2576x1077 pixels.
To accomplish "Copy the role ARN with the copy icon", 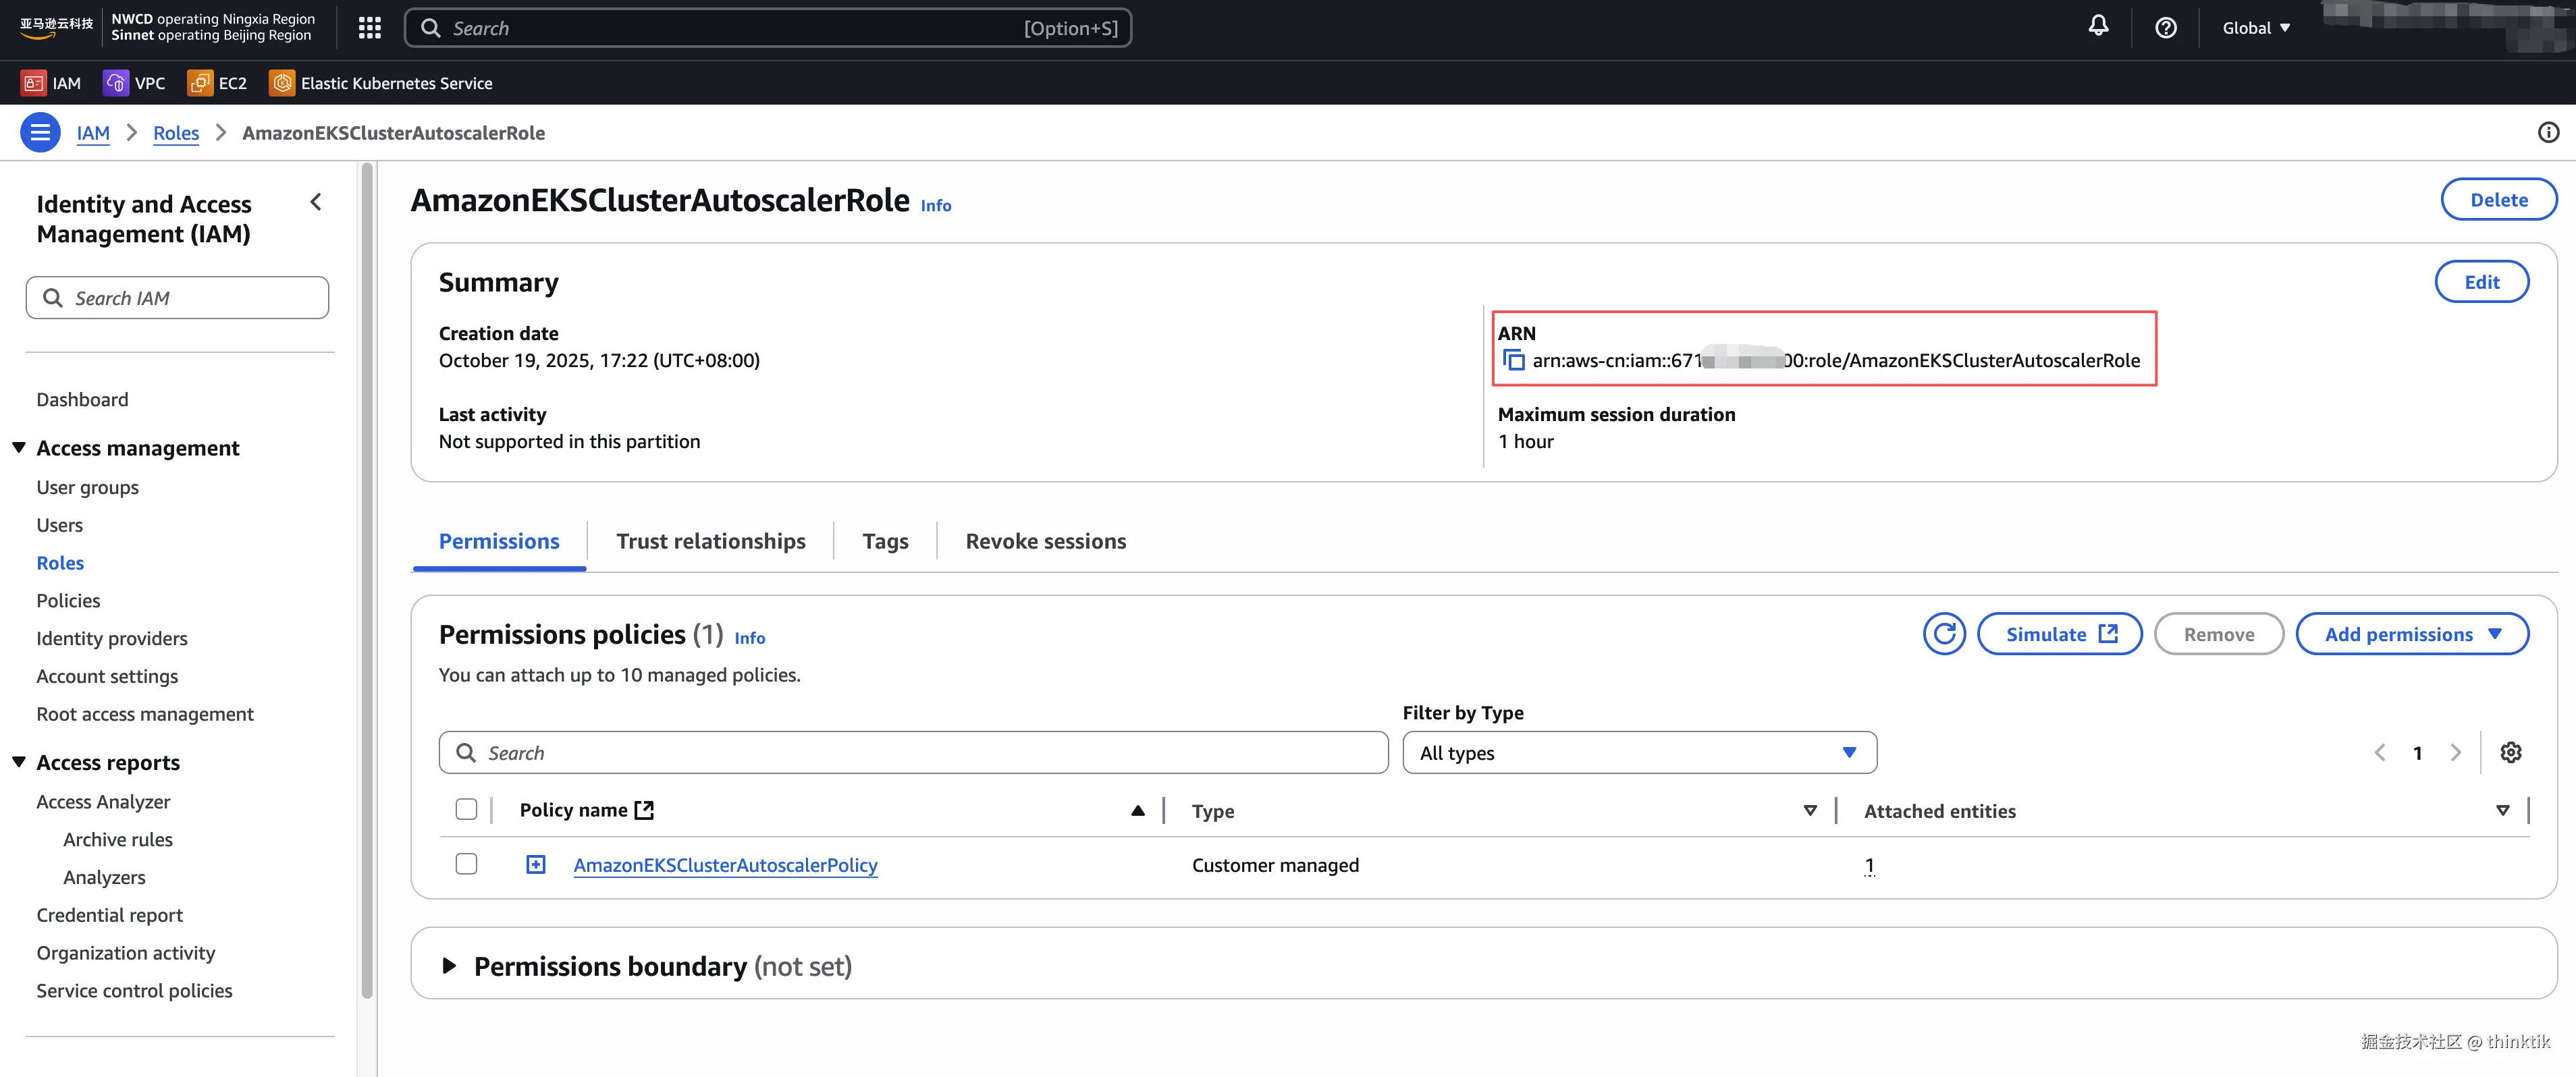I will (1514, 360).
